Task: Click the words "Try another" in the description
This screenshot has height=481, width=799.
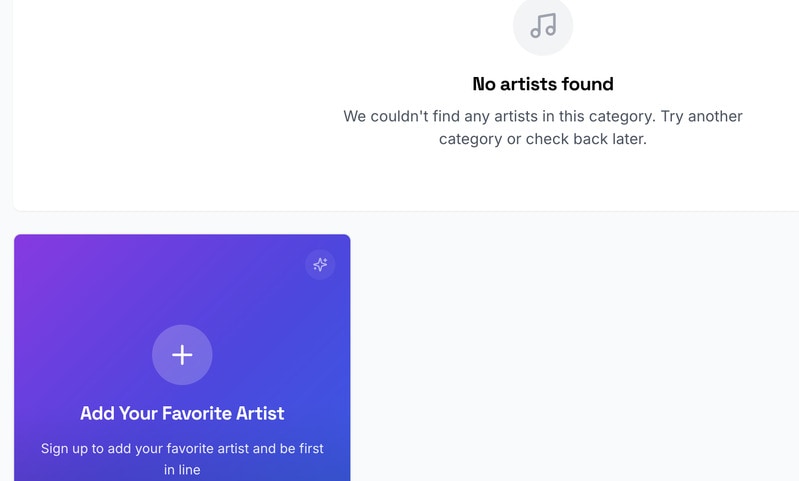Action: 702,116
